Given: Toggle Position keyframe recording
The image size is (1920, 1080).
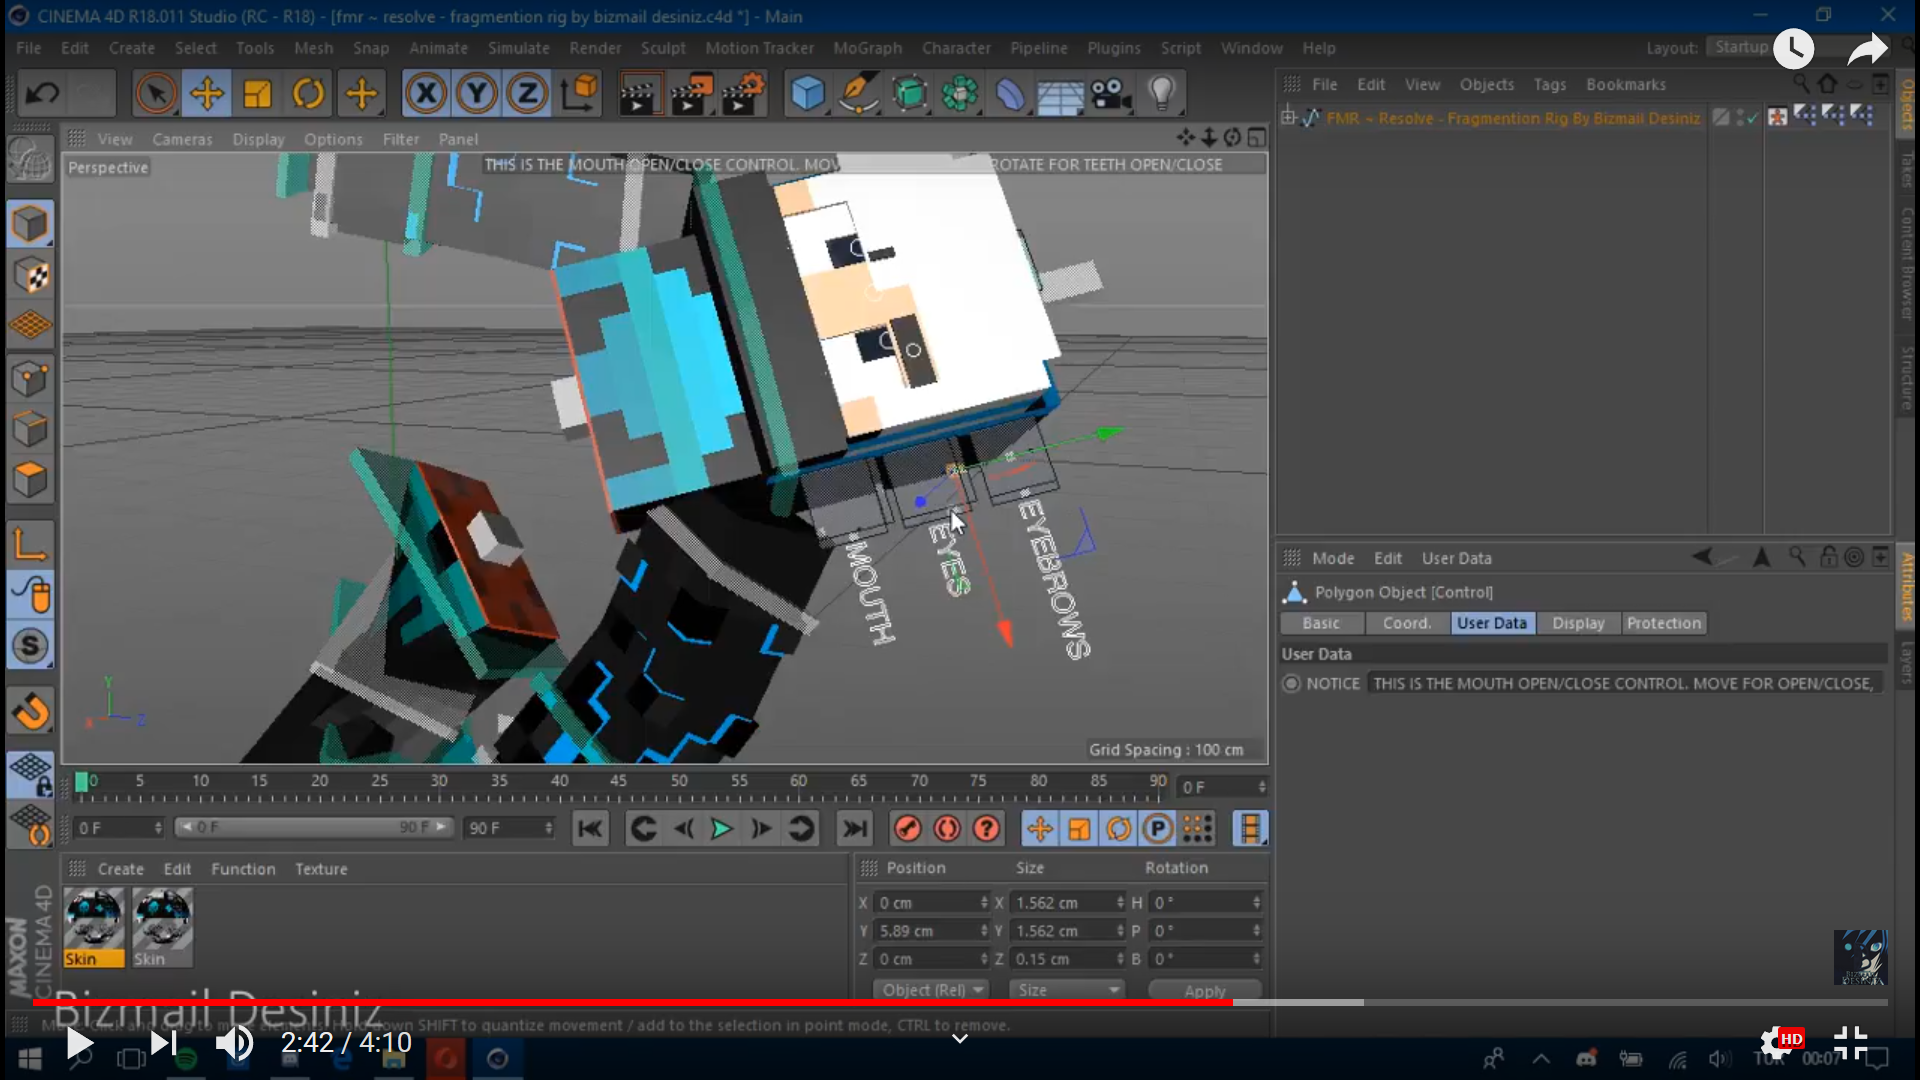Looking at the screenshot, I should click(1040, 828).
